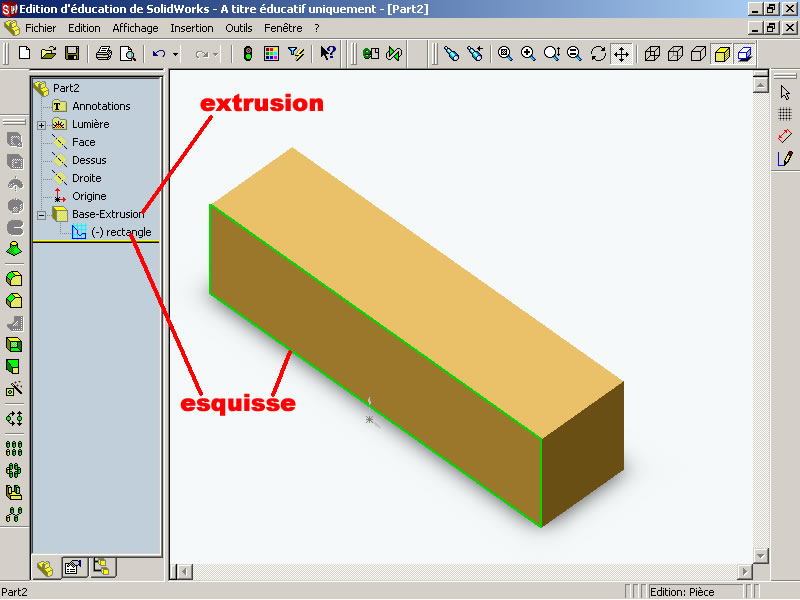Select the Mirror All tool
The image size is (800, 600).
[x=14, y=514]
